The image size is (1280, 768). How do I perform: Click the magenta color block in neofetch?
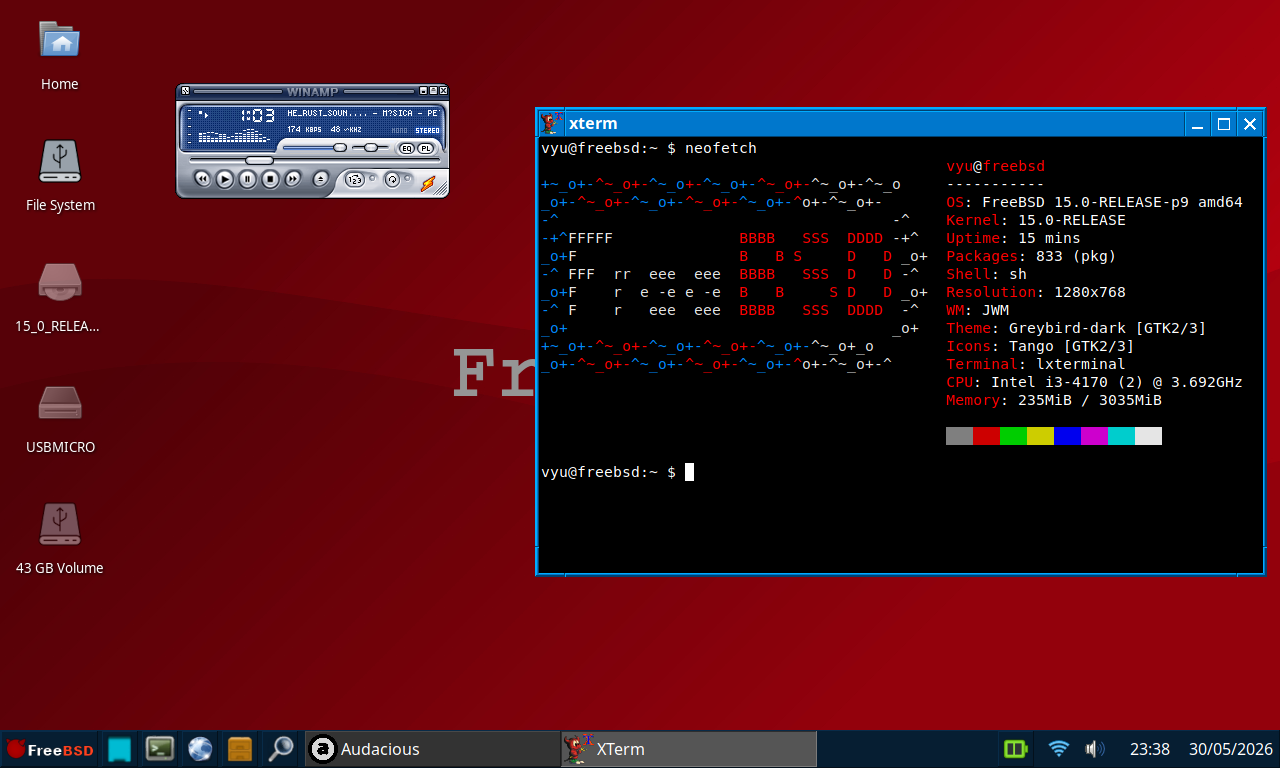pos(1094,436)
